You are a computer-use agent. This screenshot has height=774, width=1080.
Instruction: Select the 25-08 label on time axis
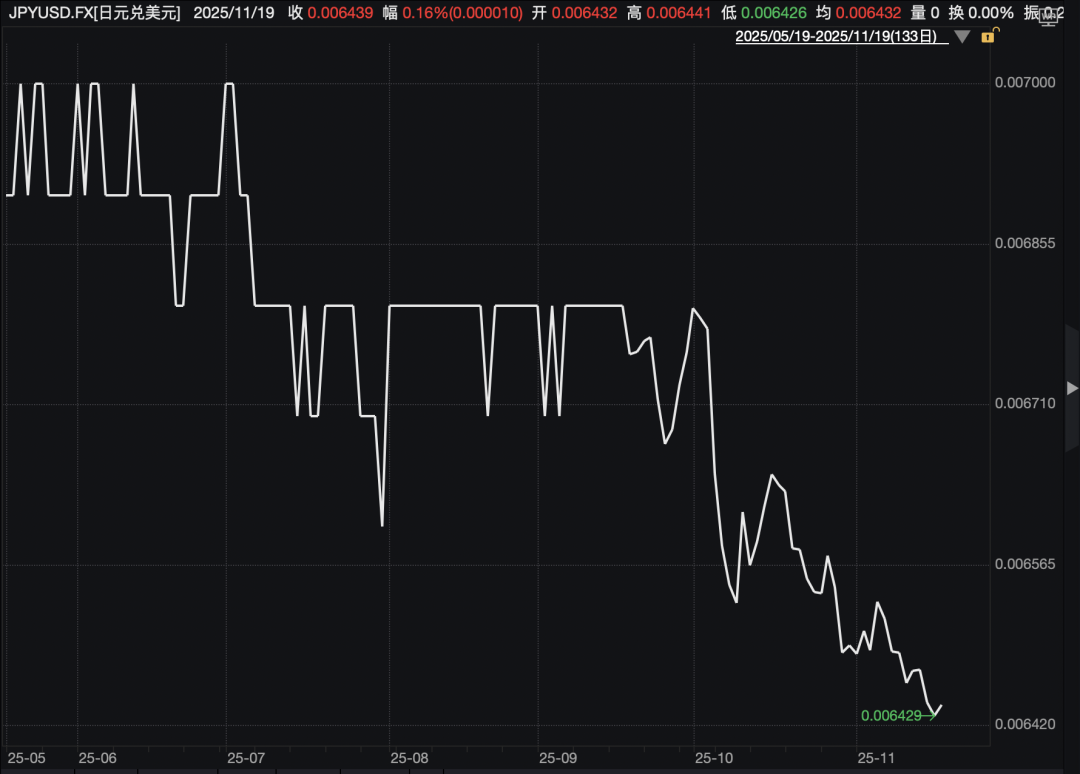pyautogui.click(x=409, y=758)
